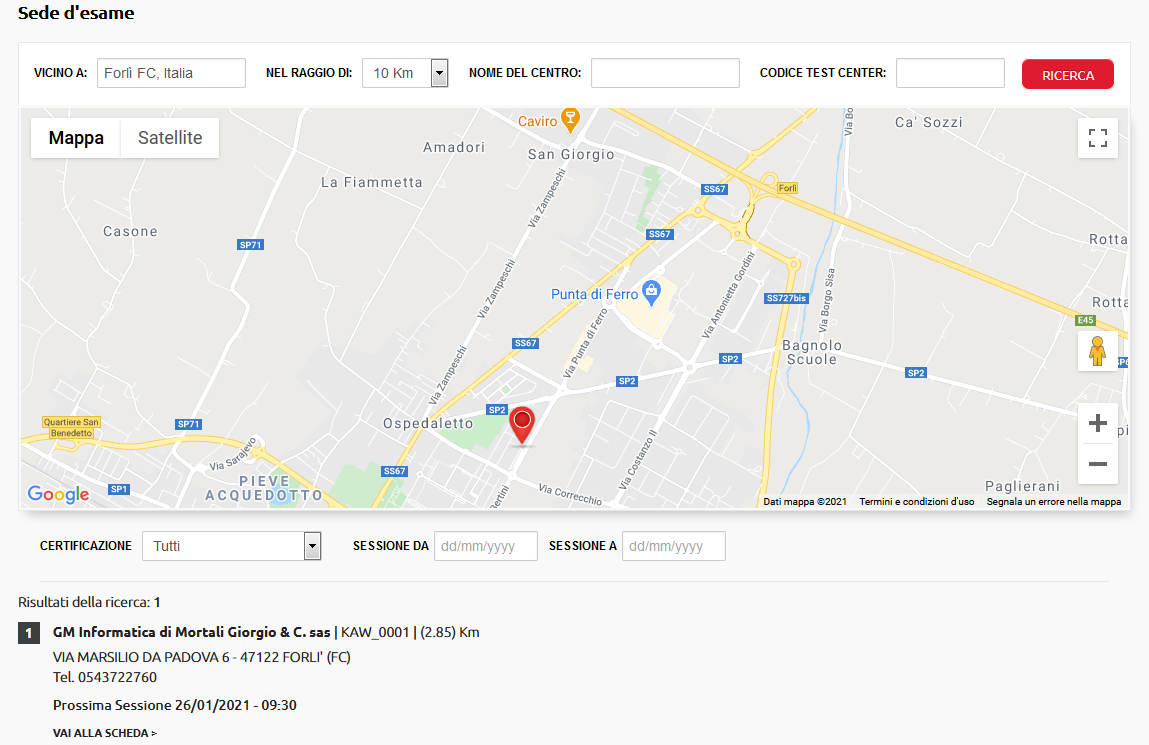Click the Caviro restaurant map icon

tap(570, 119)
